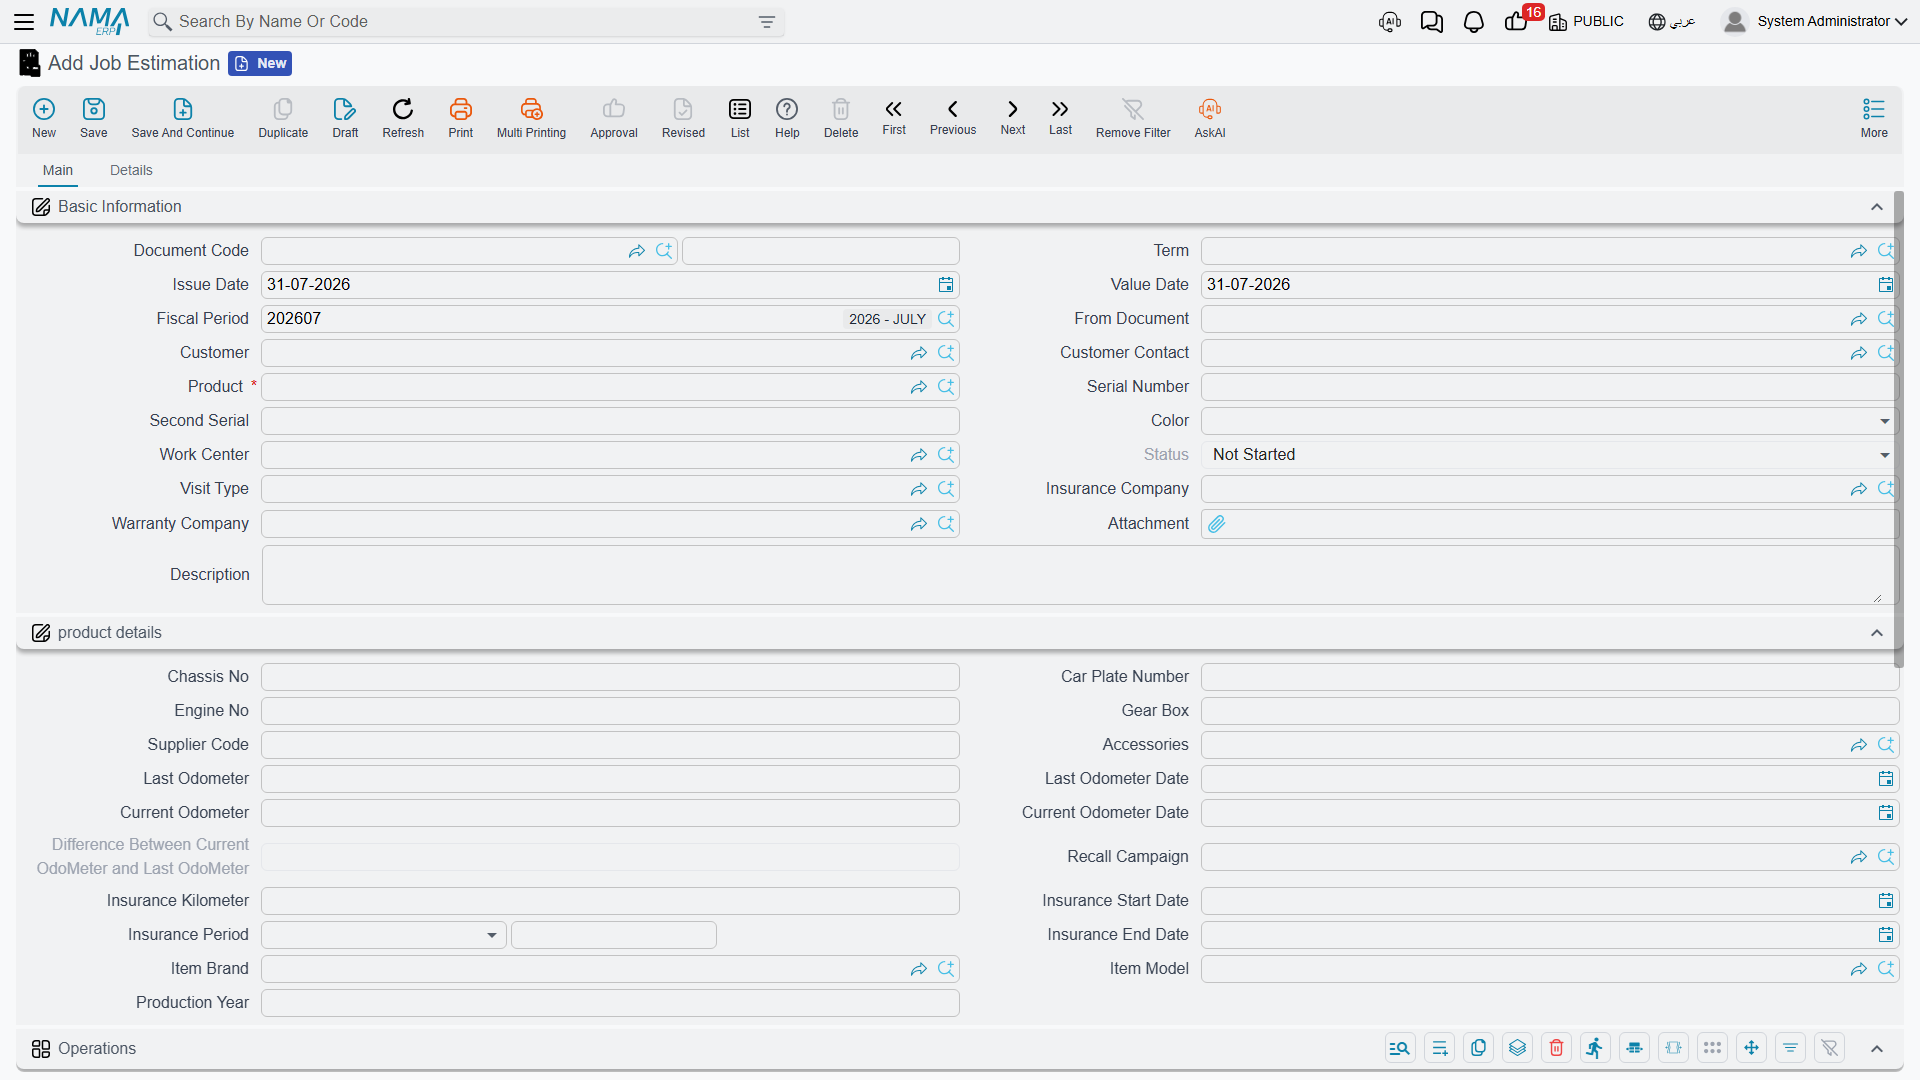The image size is (1920, 1080).
Task: Search Work Center lookup icon
Action: click(x=946, y=455)
